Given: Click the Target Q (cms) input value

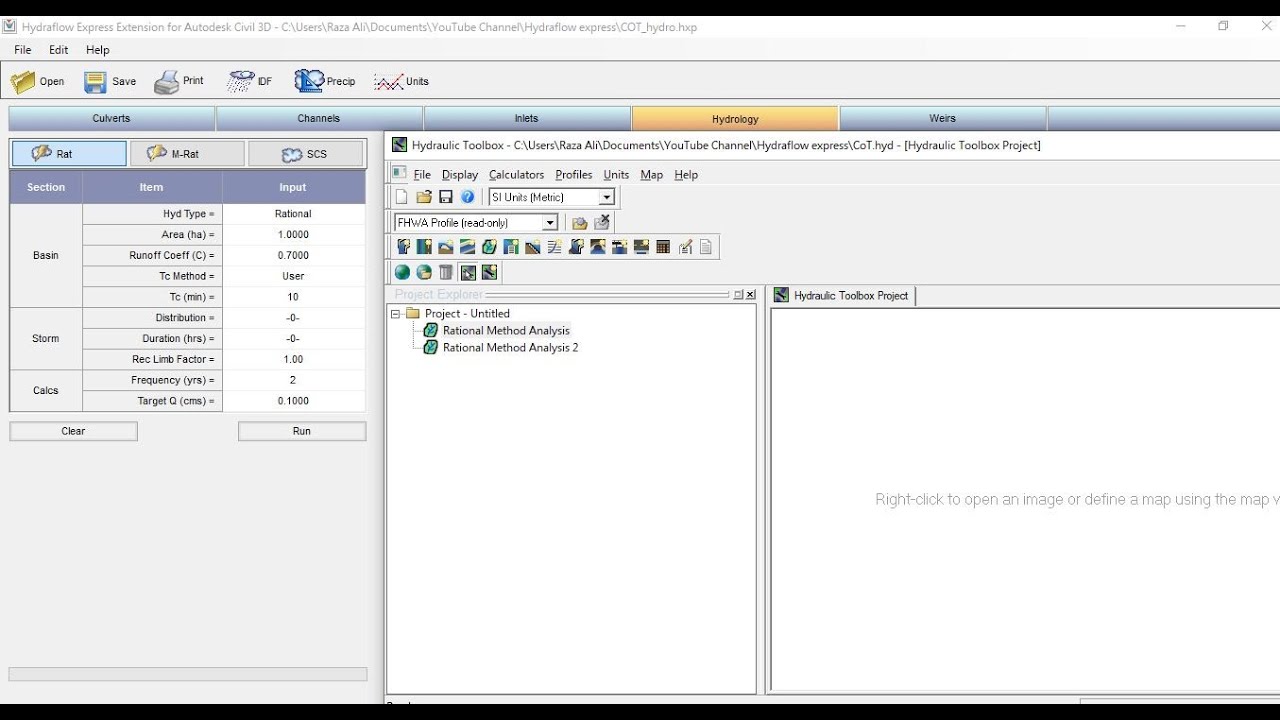Looking at the screenshot, I should [294, 401].
